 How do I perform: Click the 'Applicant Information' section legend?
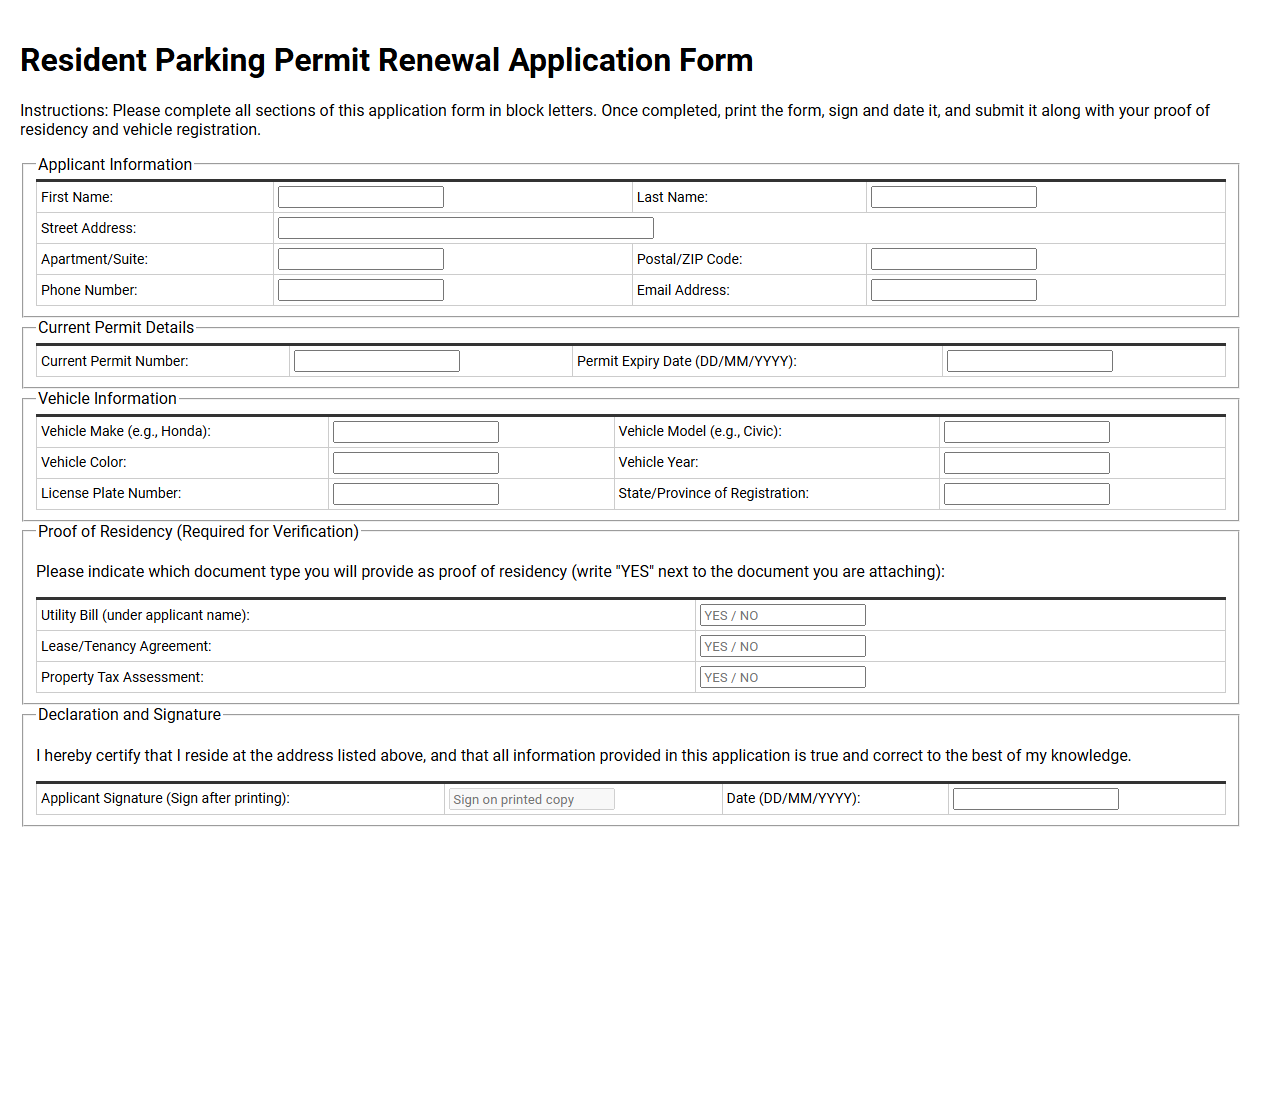pyautogui.click(x=115, y=164)
